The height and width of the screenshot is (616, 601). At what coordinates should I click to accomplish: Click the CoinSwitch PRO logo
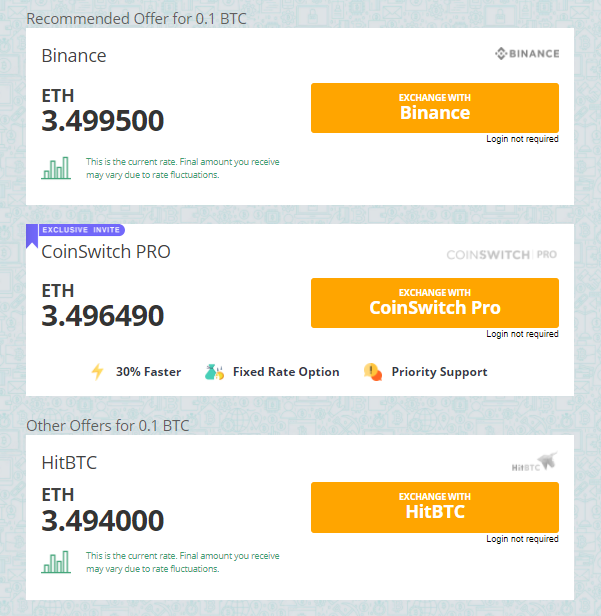(501, 255)
